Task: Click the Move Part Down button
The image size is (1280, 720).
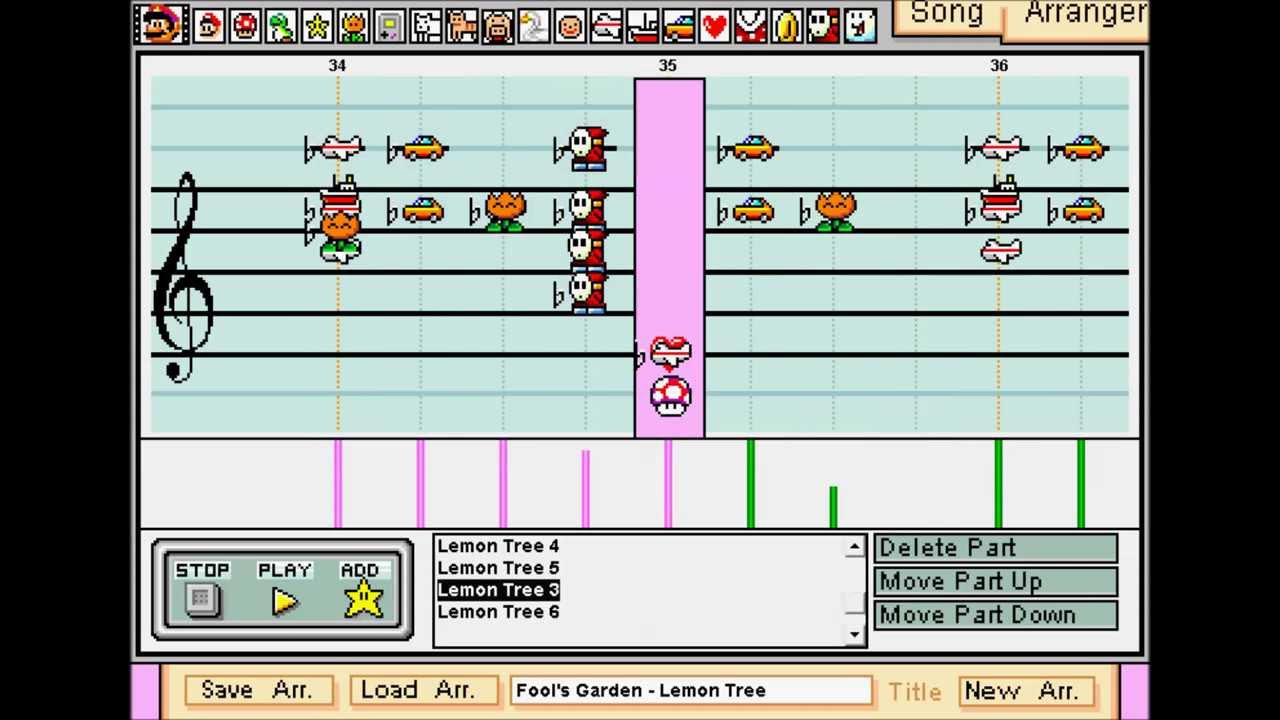Action: [x=996, y=616]
